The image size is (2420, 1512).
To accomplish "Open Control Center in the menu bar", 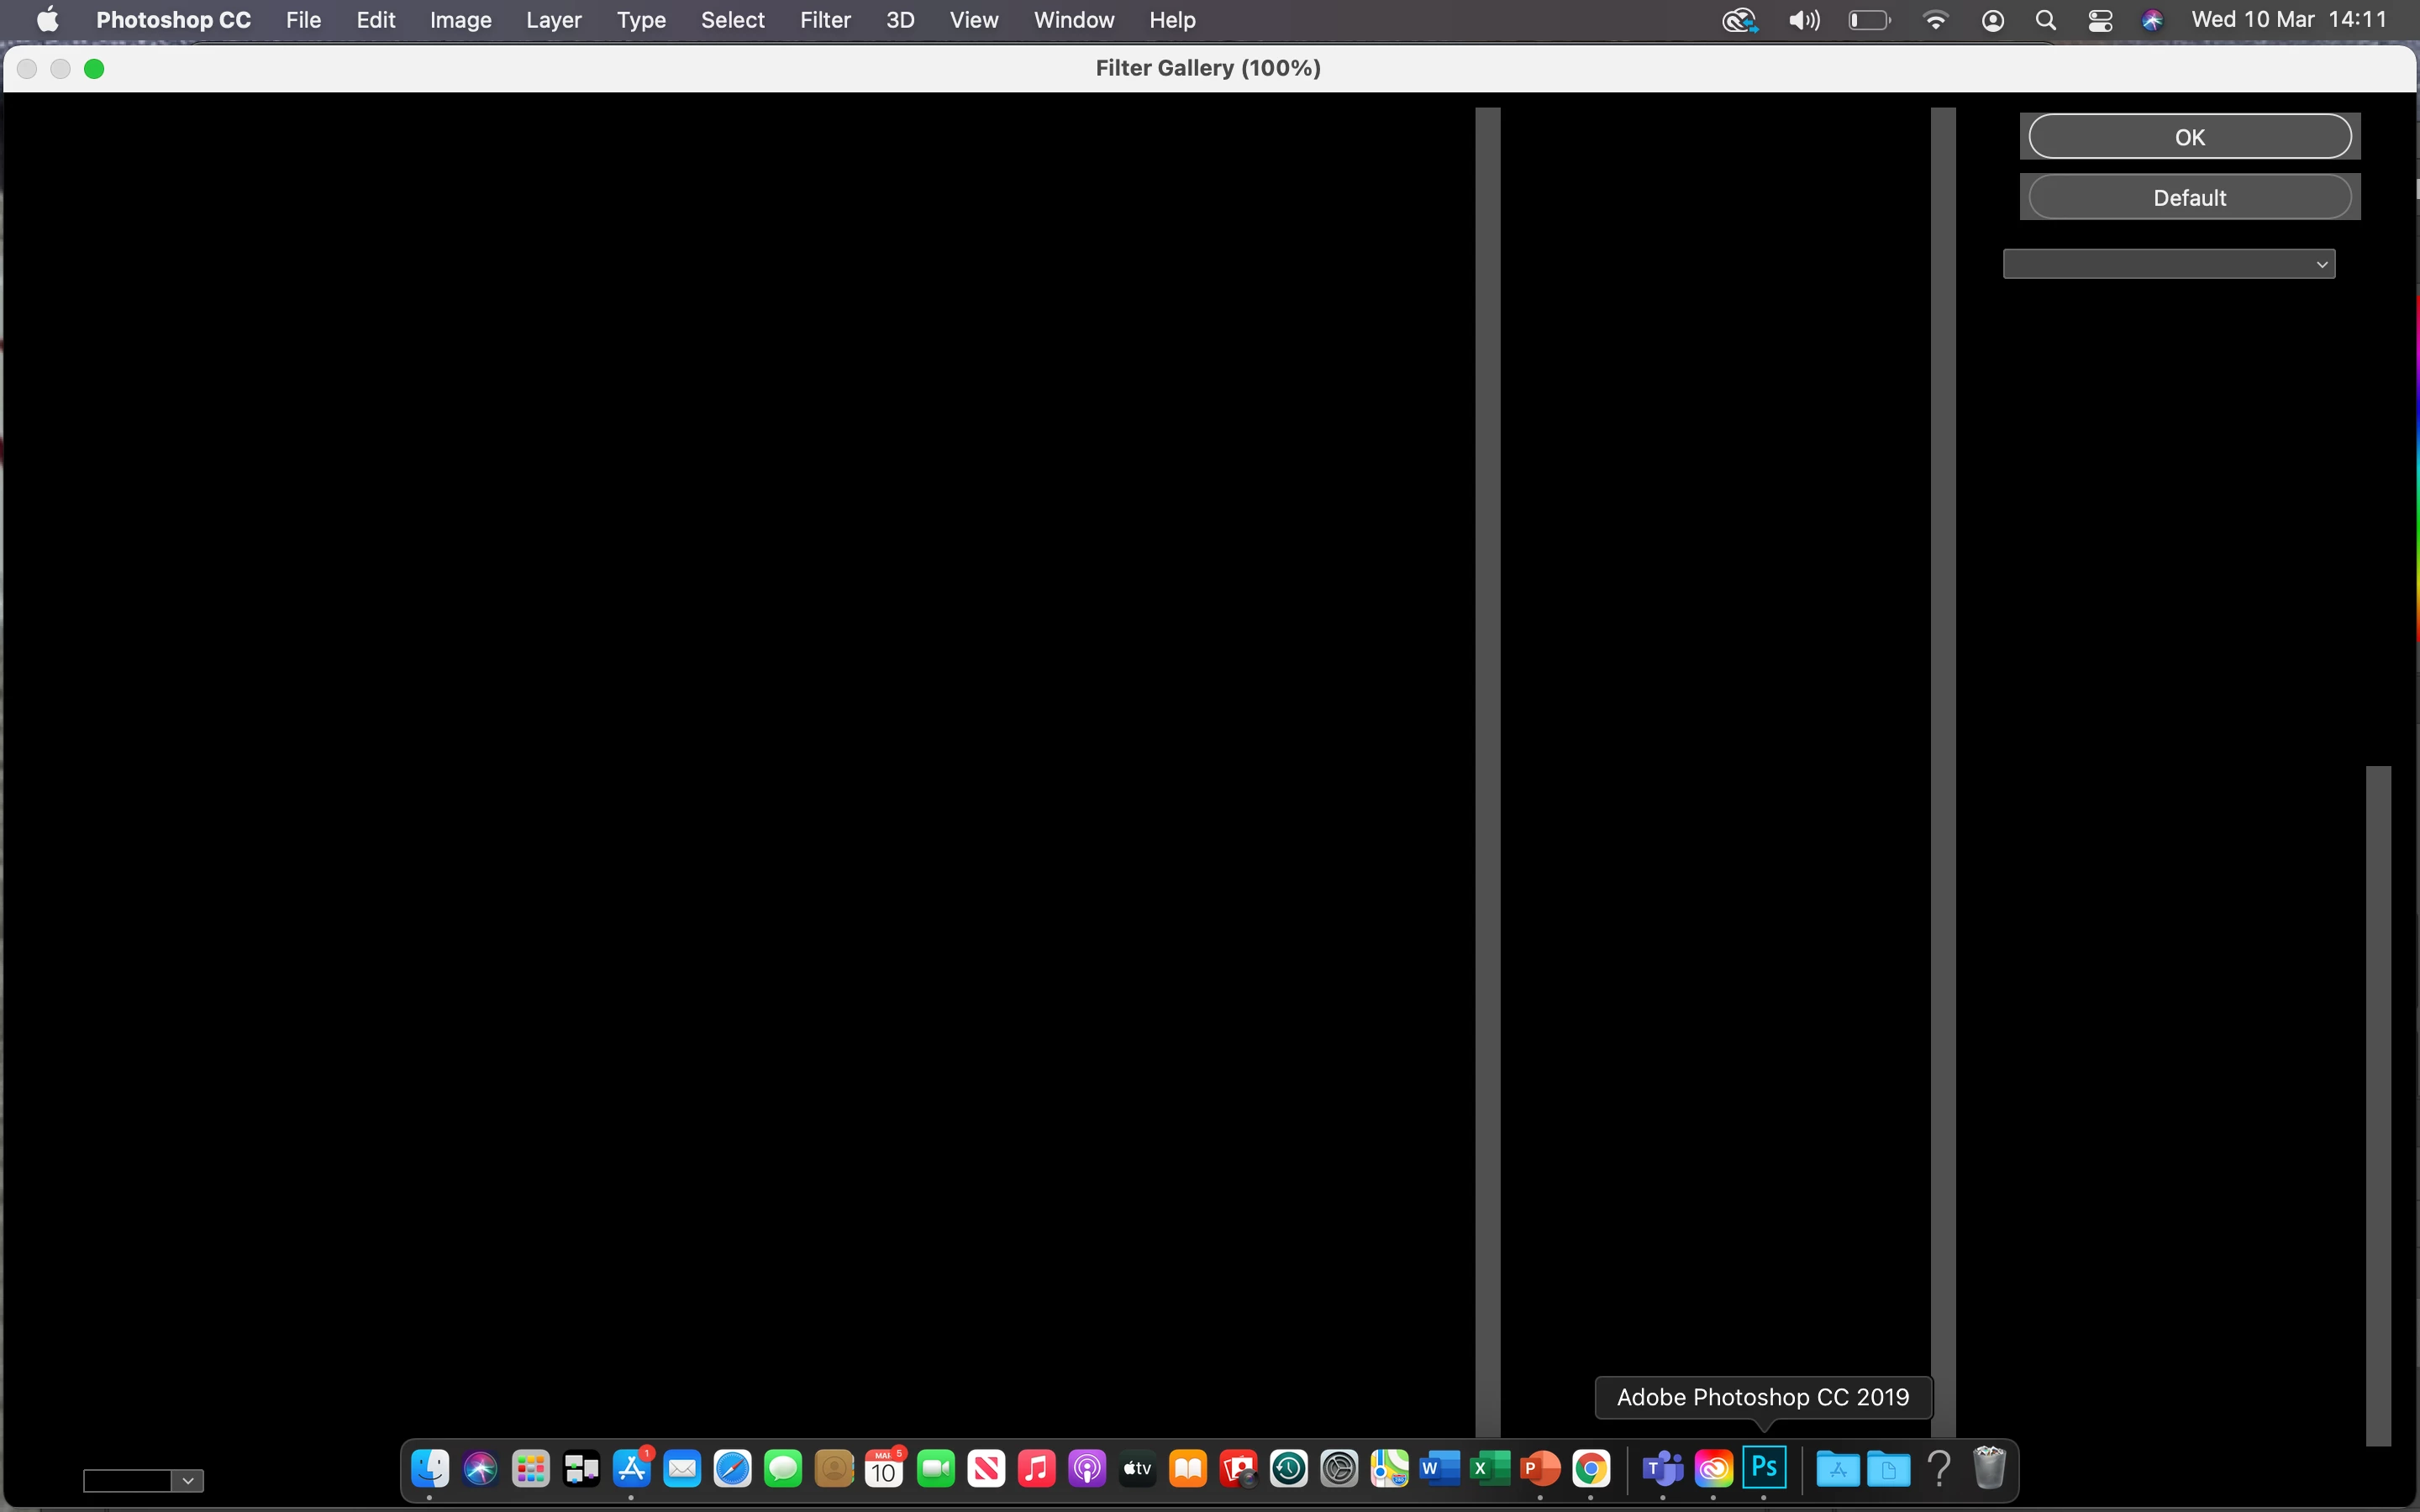I will 2099,20.
